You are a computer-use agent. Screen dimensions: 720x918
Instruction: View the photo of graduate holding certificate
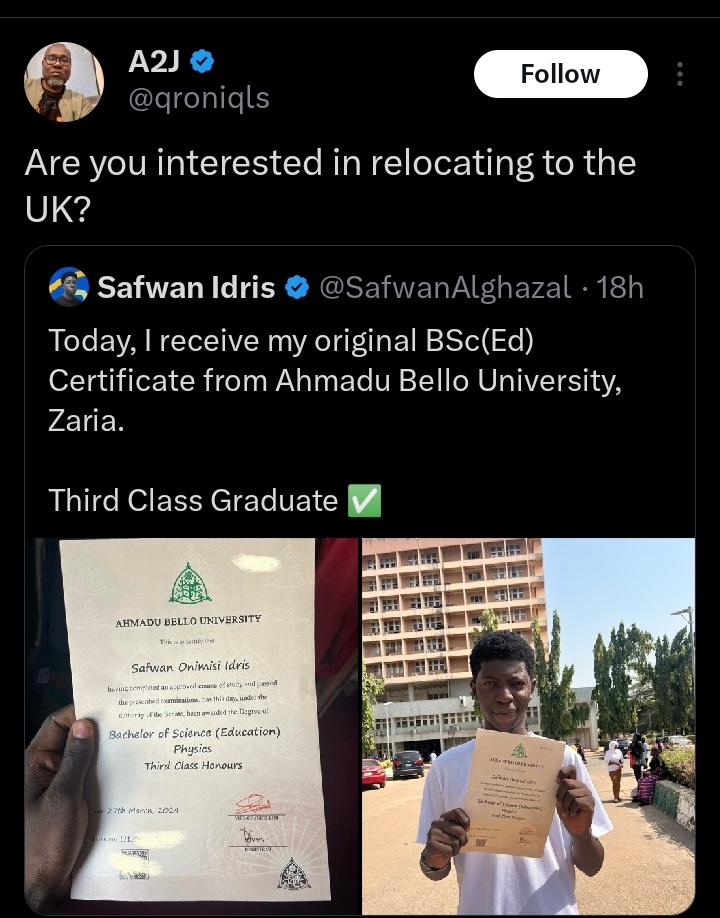(x=528, y=725)
